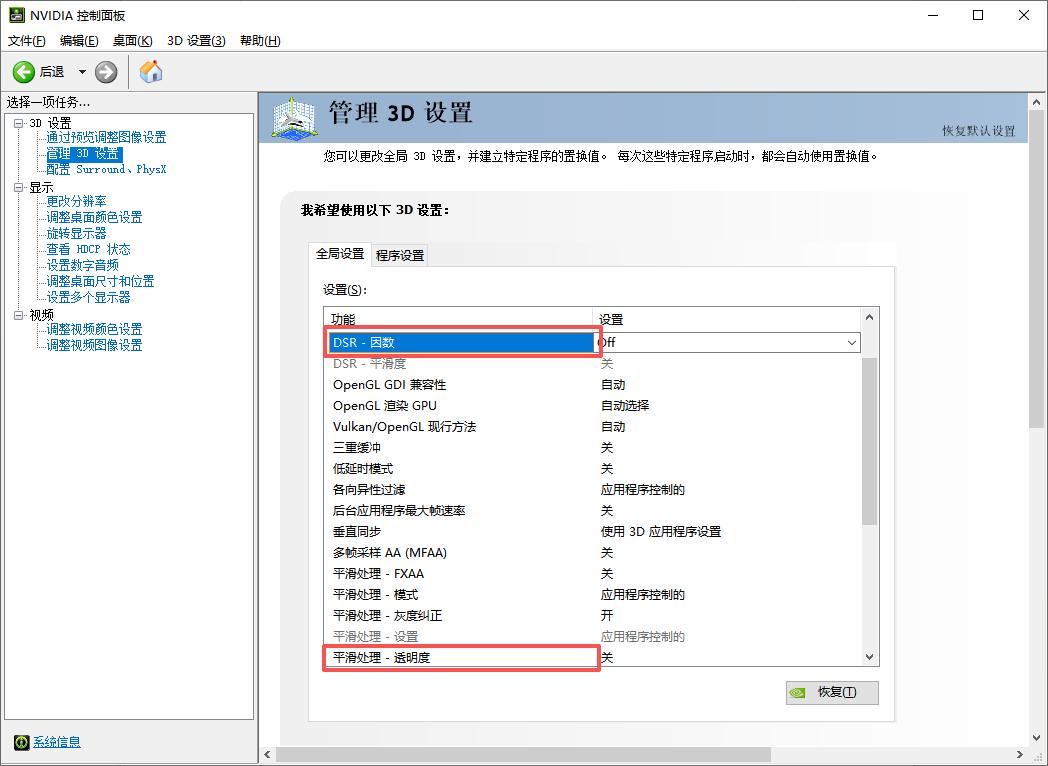1048x766 pixels.
Task: Open the 系统信息 link
Action: point(57,742)
